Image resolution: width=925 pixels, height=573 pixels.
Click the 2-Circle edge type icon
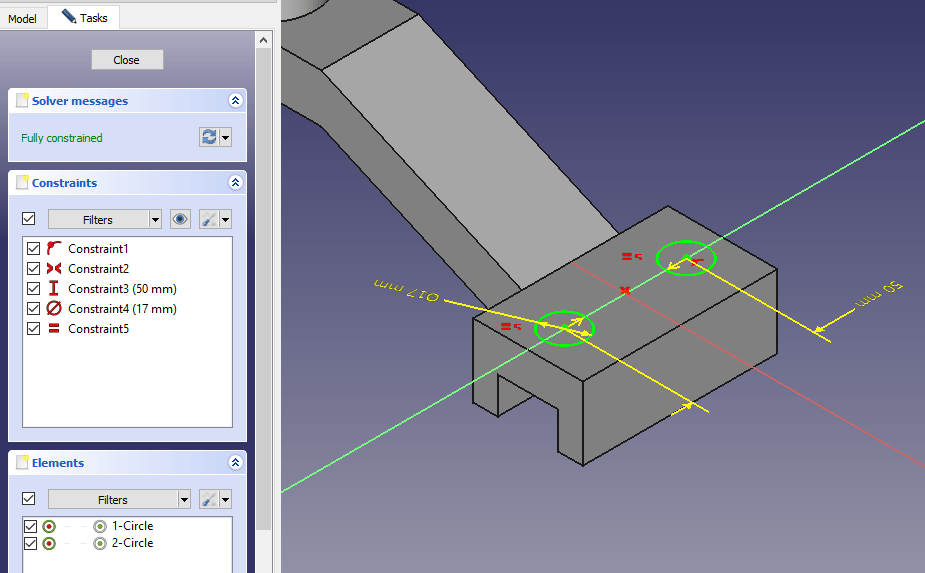coord(49,543)
